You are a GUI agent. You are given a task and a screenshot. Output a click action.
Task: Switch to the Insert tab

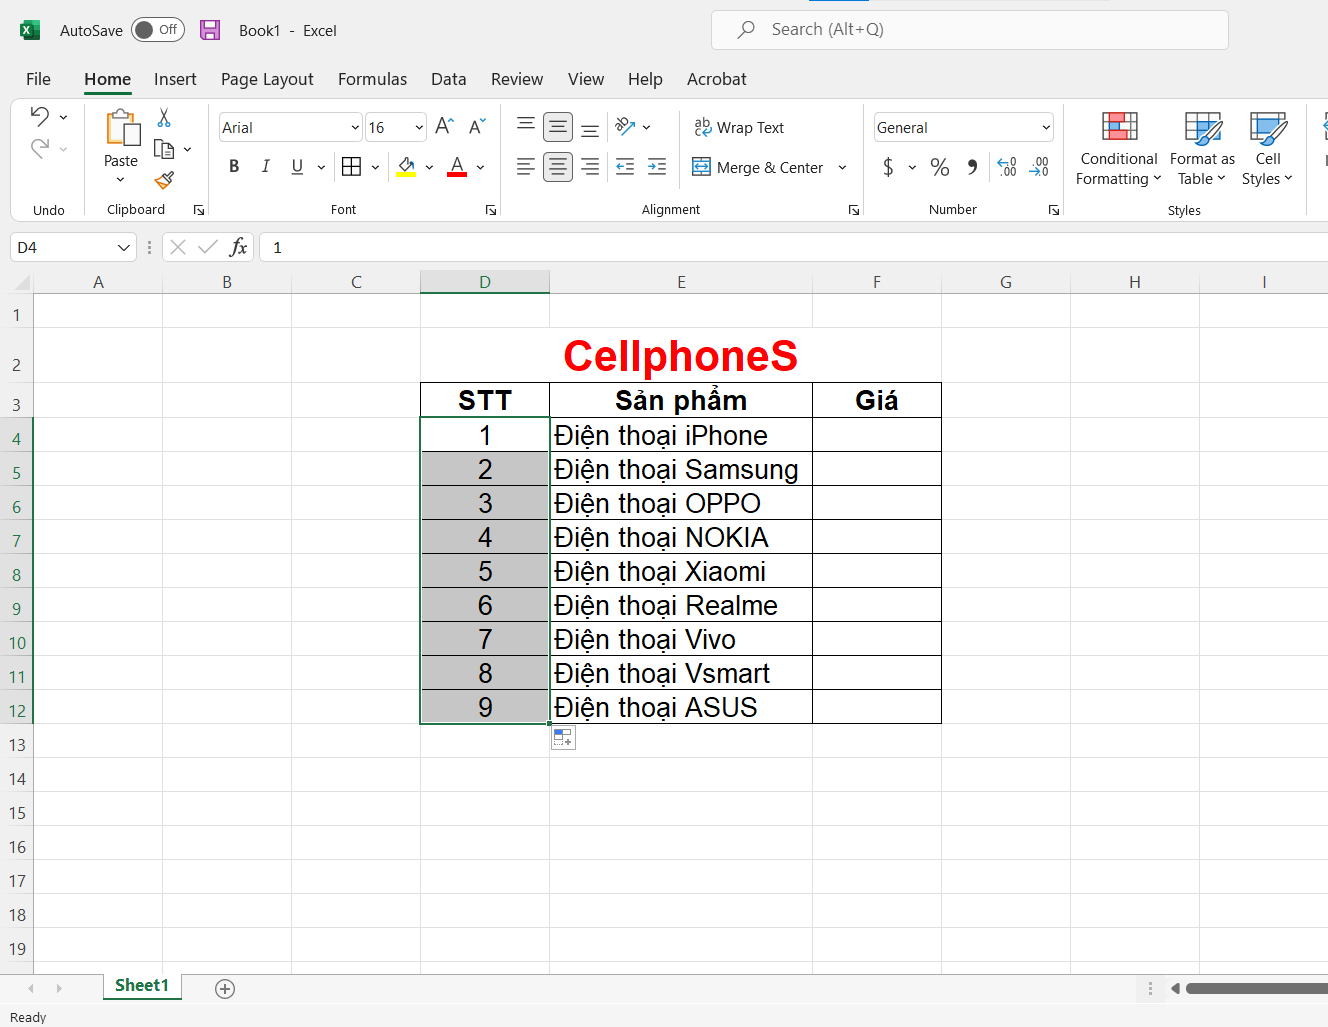pos(175,79)
